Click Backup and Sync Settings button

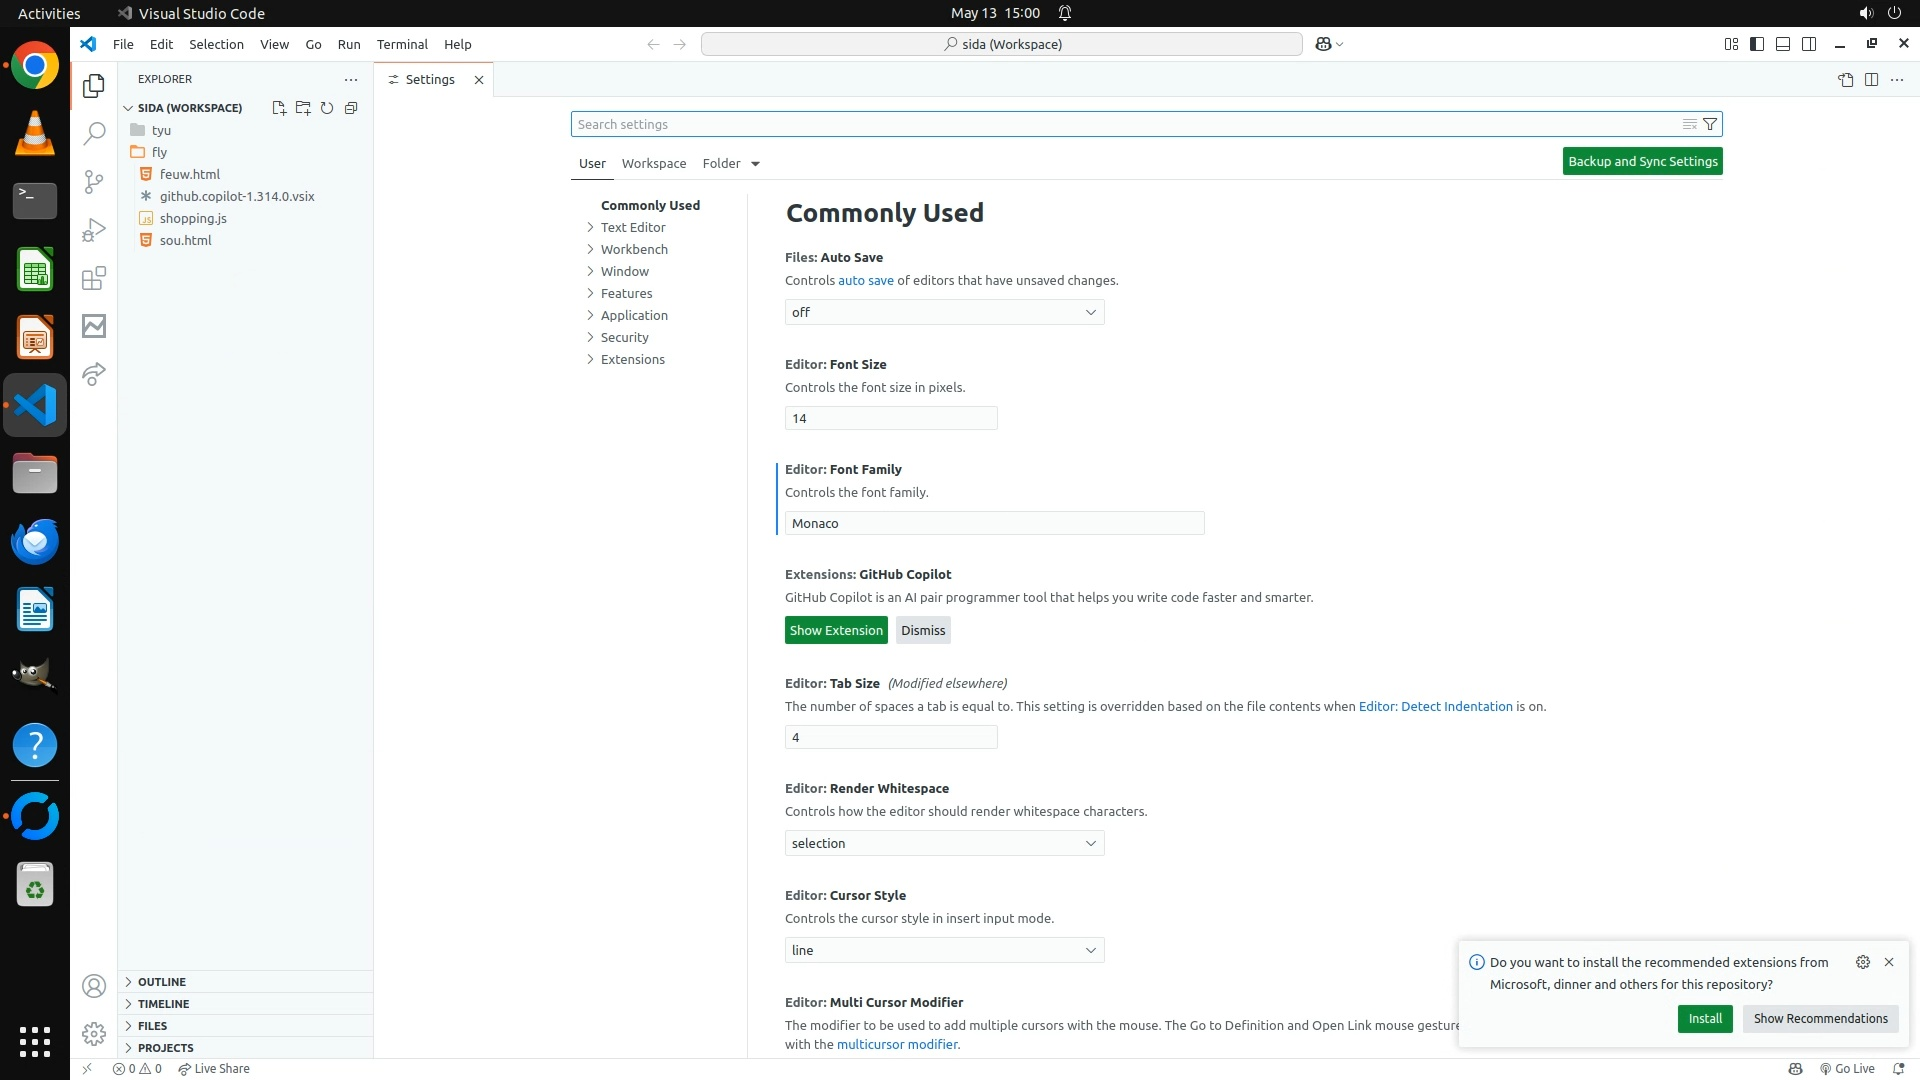coord(1642,161)
